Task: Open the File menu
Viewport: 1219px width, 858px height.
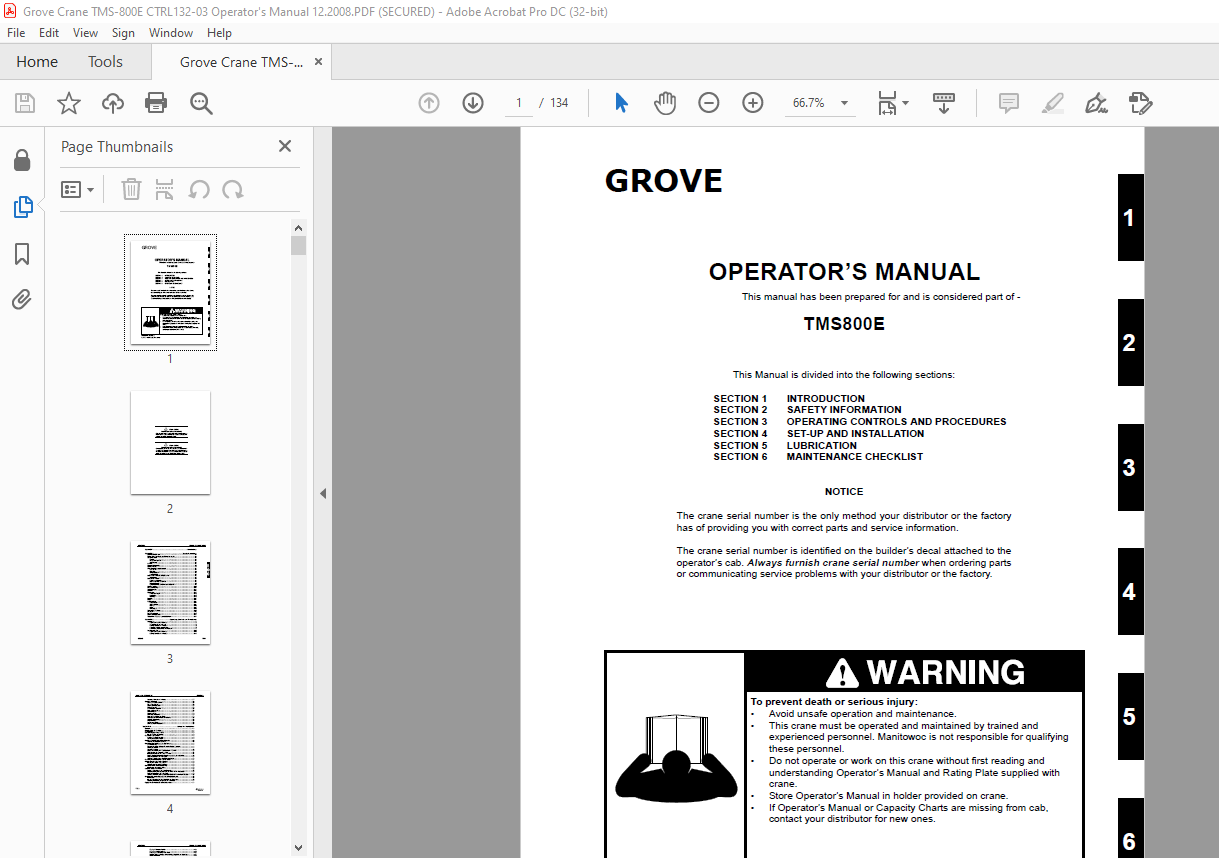Action: pos(16,33)
